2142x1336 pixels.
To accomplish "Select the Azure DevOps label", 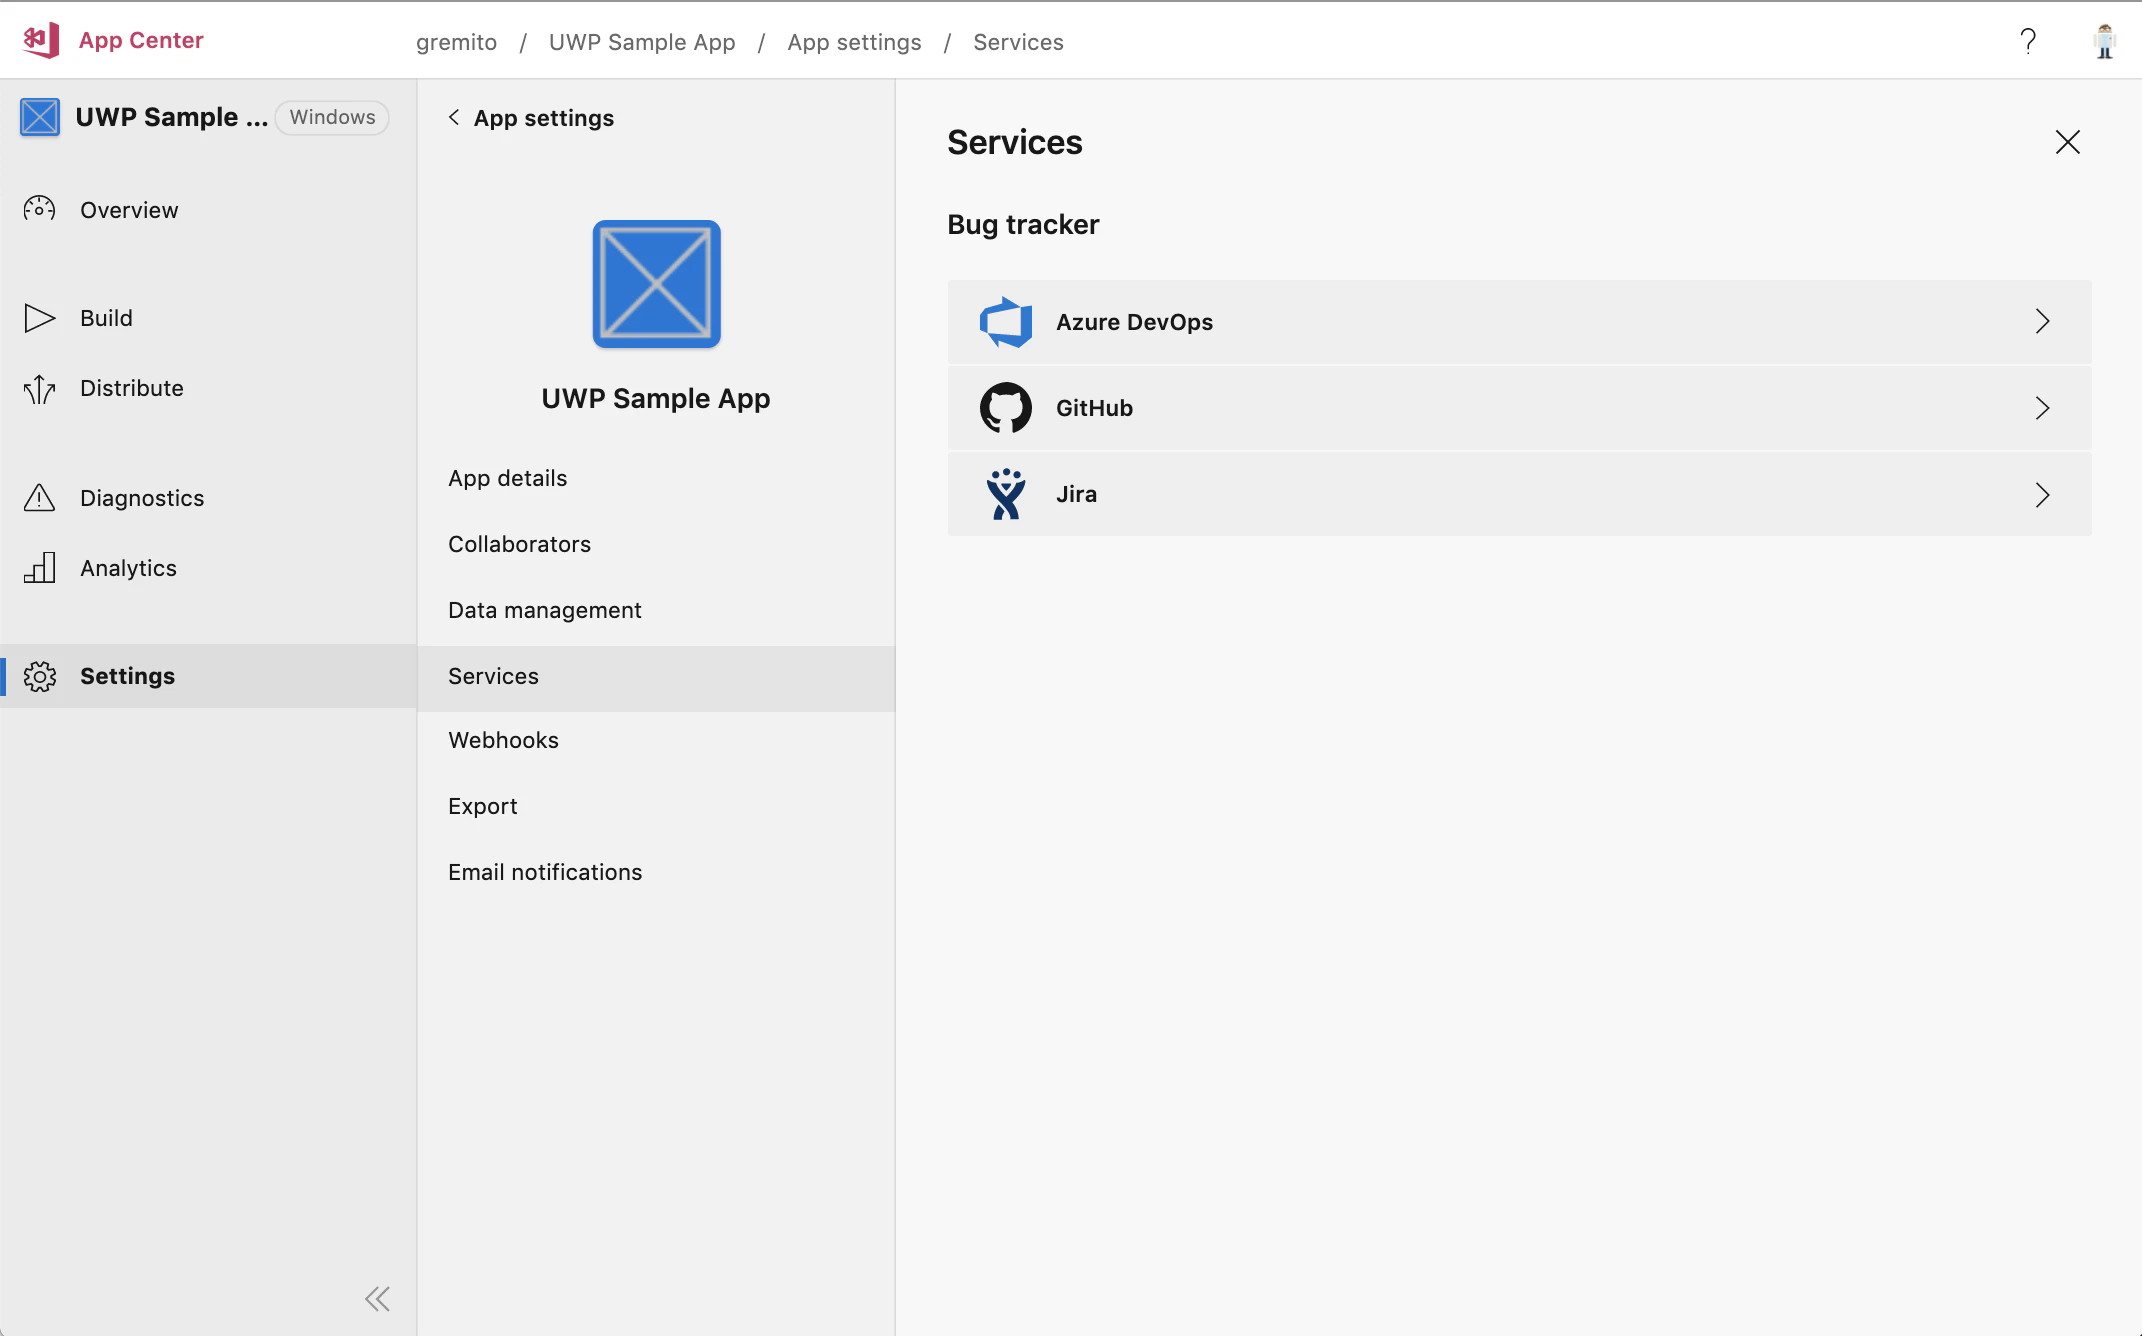I will (x=1134, y=322).
